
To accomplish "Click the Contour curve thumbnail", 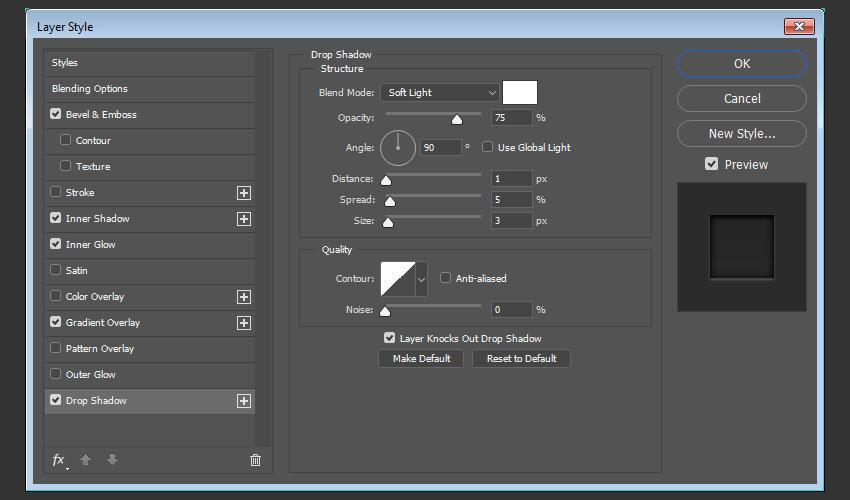I will point(398,279).
